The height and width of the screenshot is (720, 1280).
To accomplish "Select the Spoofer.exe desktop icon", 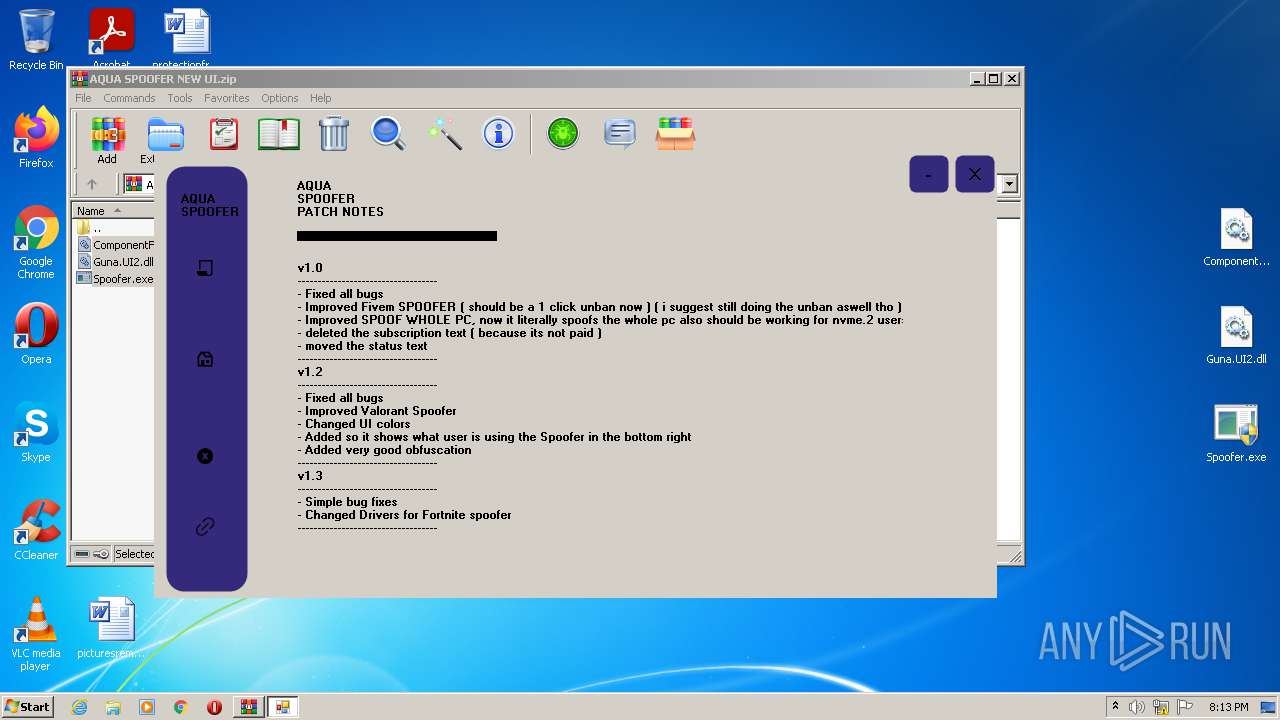I will [1236, 433].
